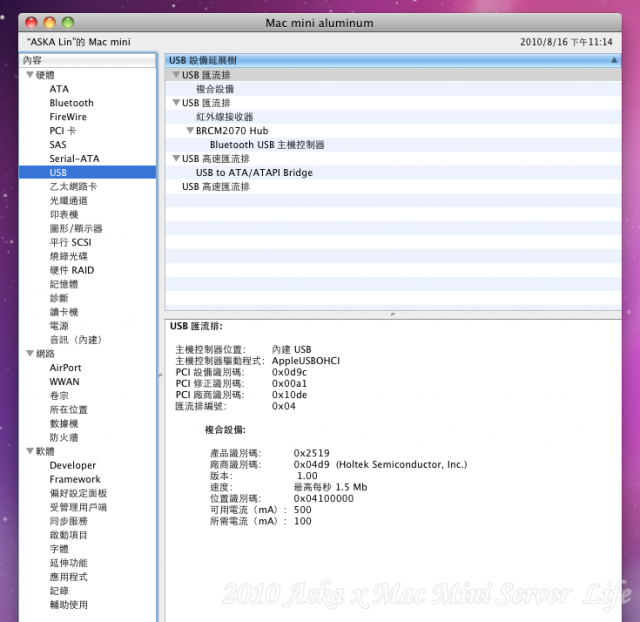Click the yellow minimize window button

(x=49, y=22)
